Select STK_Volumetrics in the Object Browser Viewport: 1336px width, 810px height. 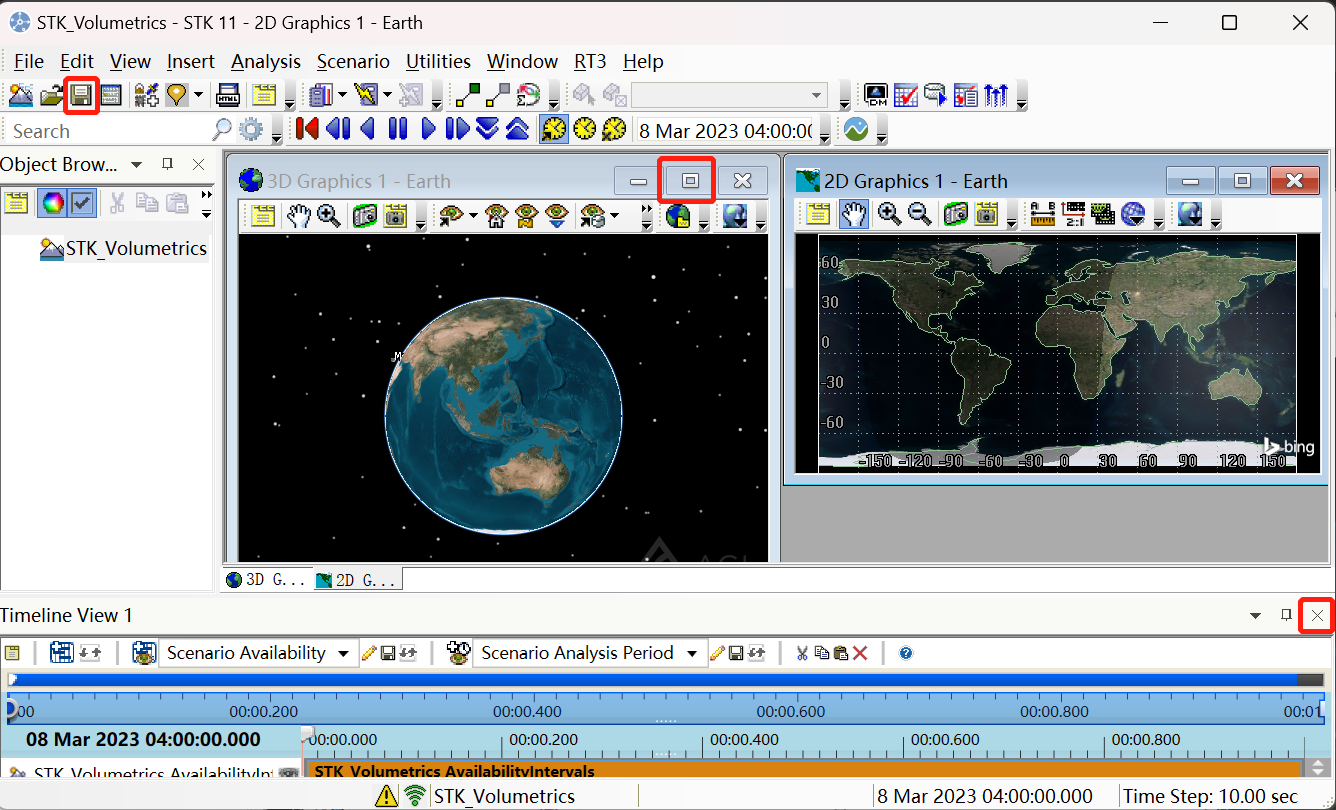click(135, 248)
